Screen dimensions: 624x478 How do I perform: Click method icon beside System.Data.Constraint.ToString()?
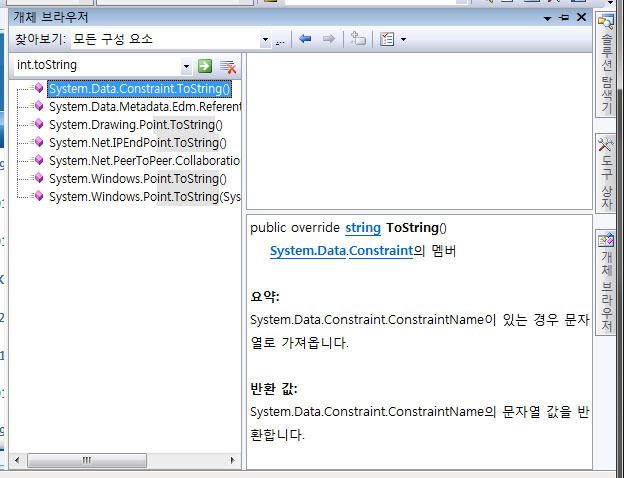click(38, 88)
